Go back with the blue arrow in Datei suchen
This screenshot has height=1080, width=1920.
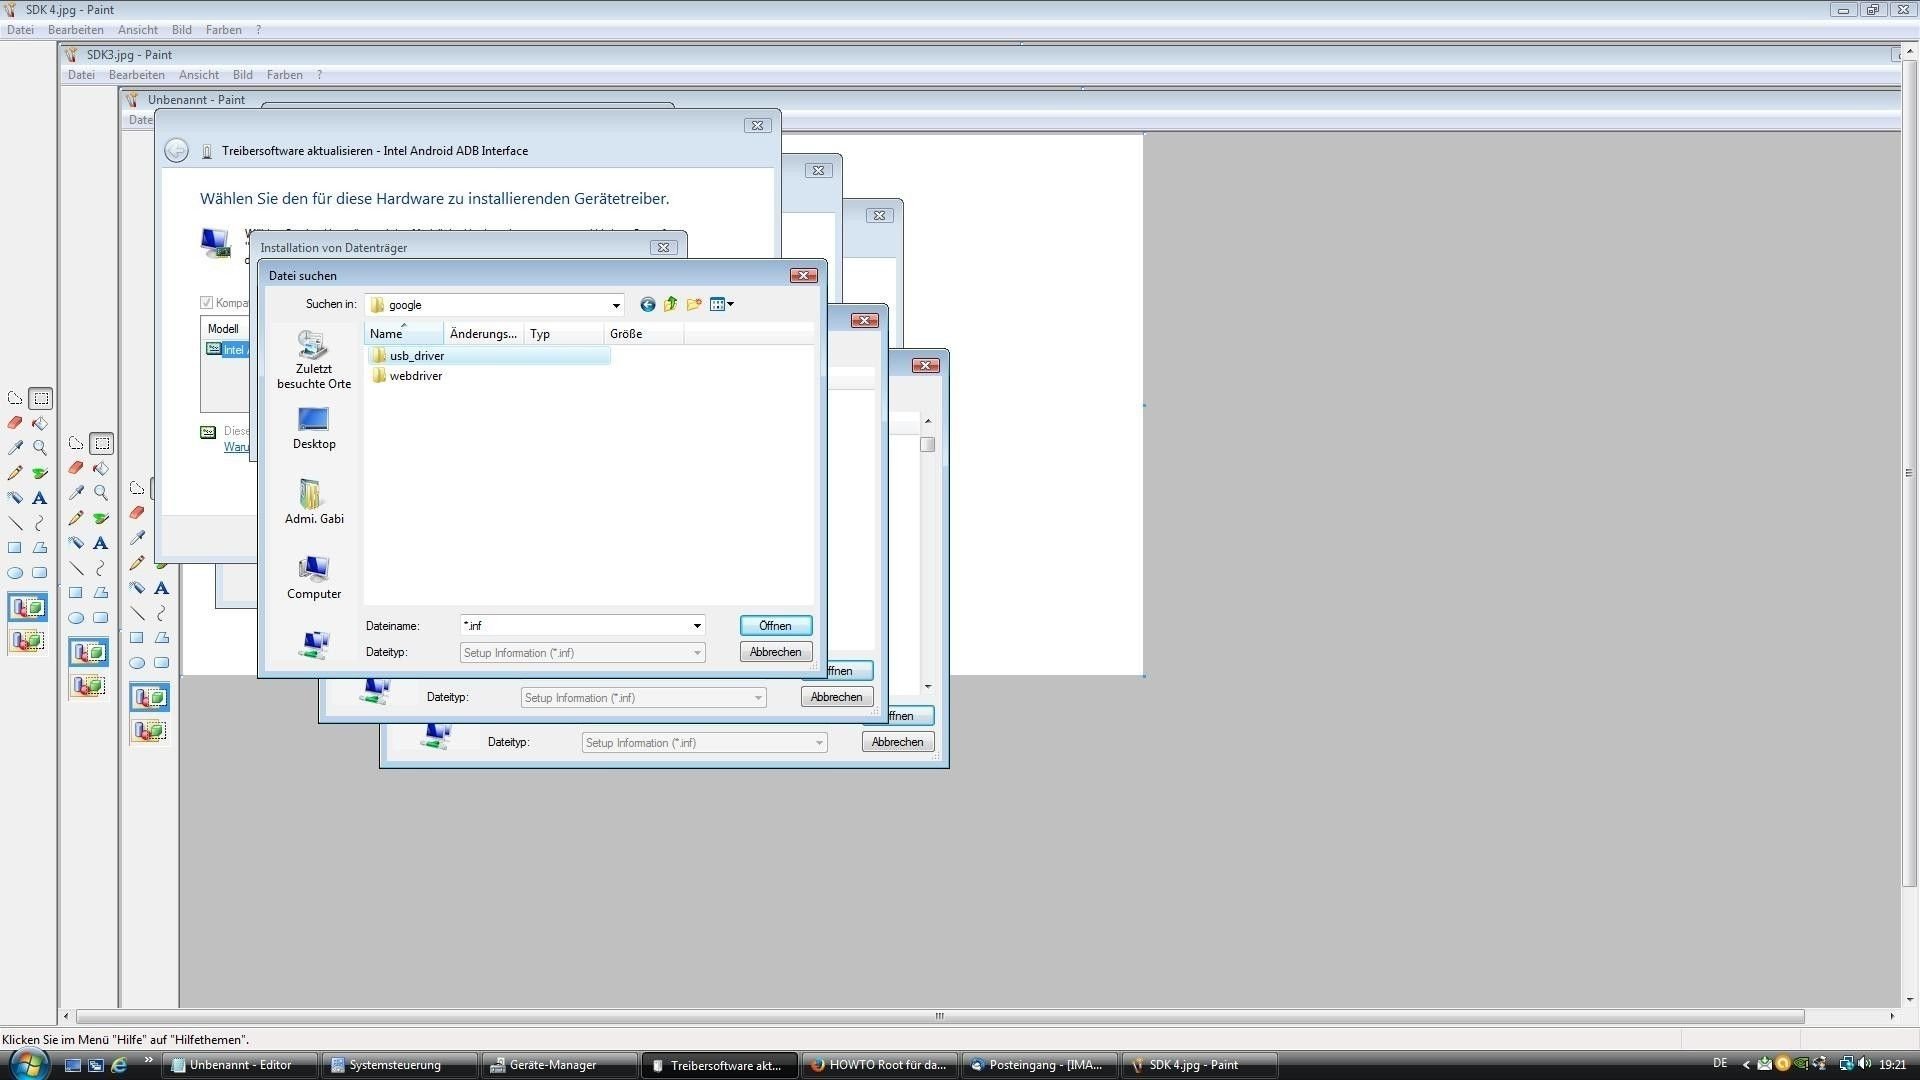(x=648, y=304)
